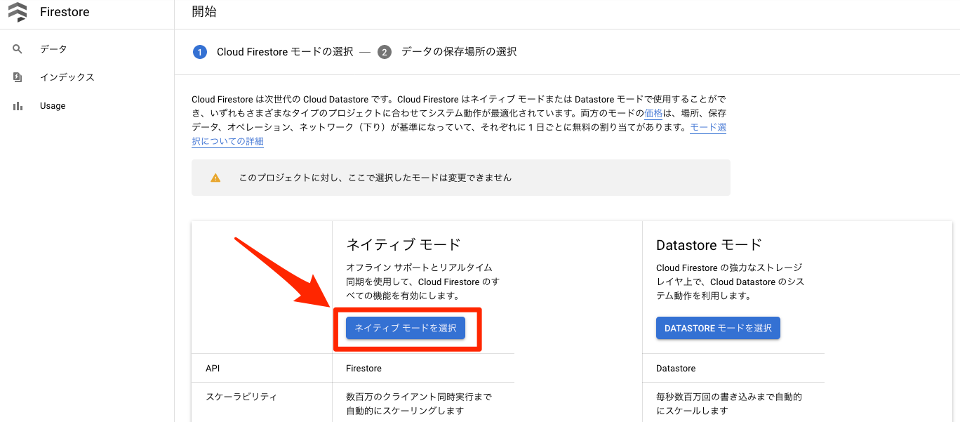Open the インデックス menu item
The height and width of the screenshot is (422, 960).
(67, 77)
